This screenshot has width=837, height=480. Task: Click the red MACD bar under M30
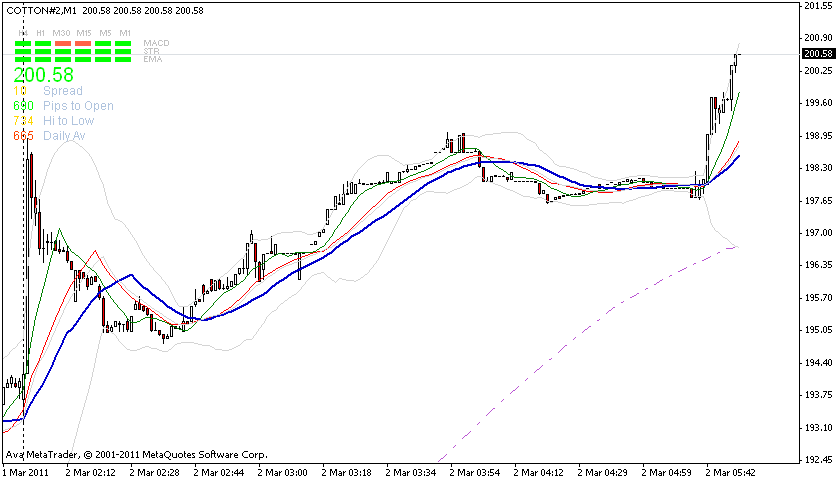(63, 45)
